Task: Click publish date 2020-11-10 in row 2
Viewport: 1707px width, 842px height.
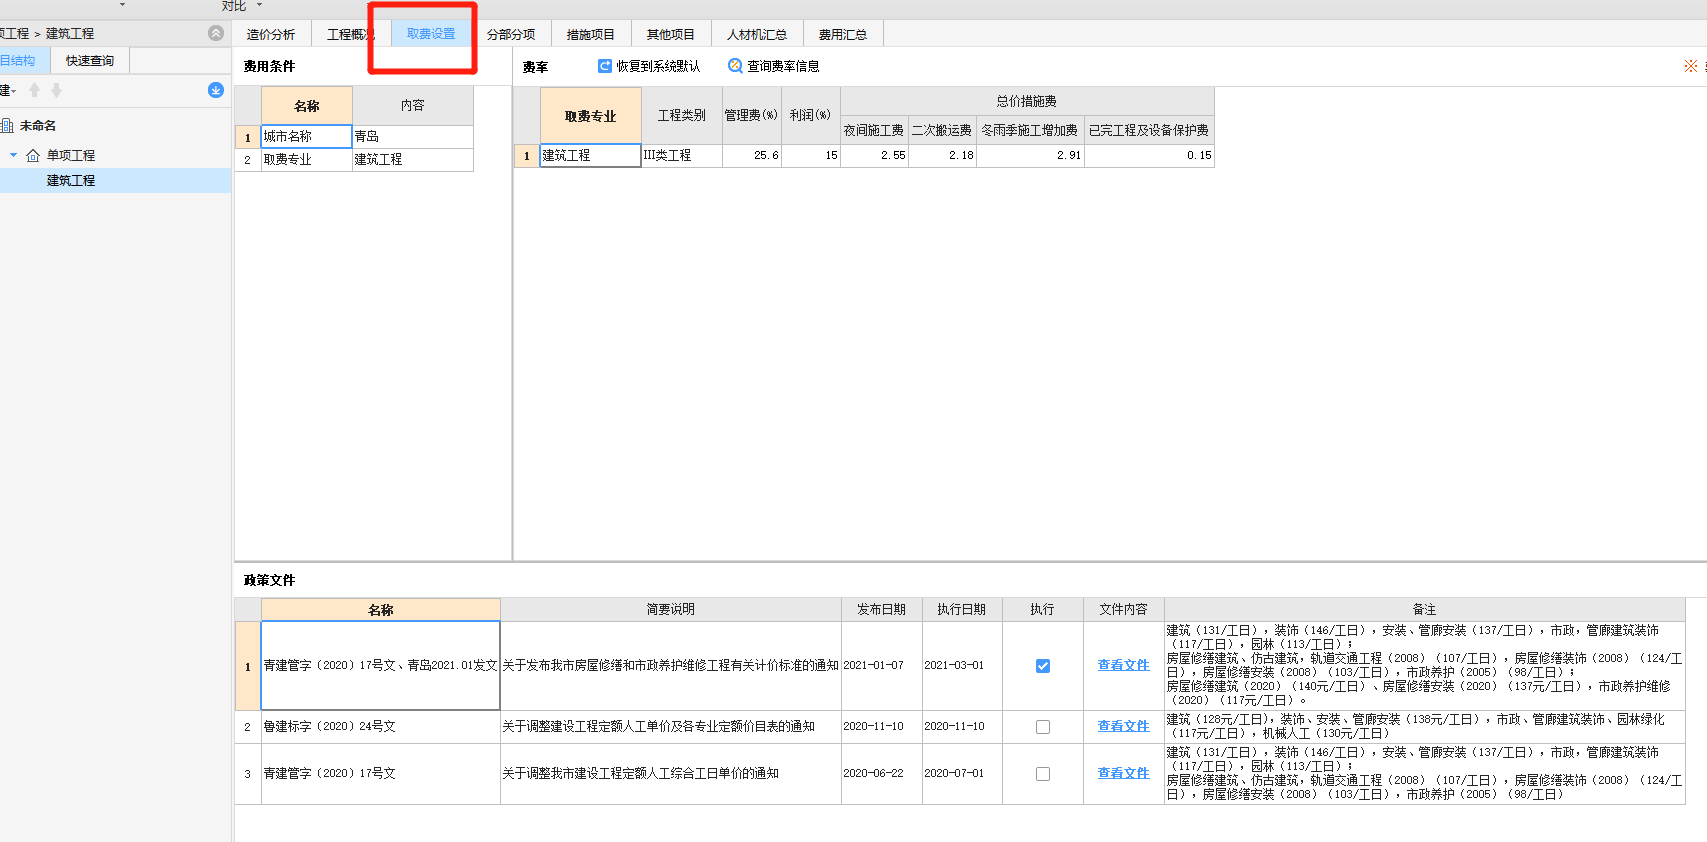Action: [881, 727]
